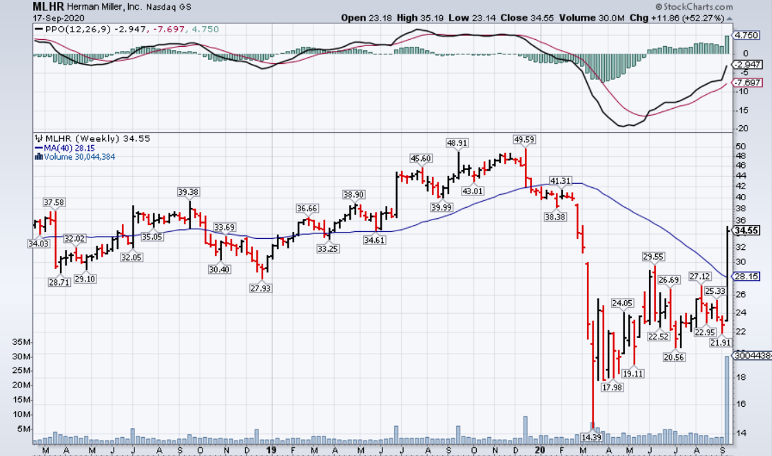This screenshot has height=456, width=772.
Task: Click the 19.11 low price label
Action: pyautogui.click(x=633, y=374)
